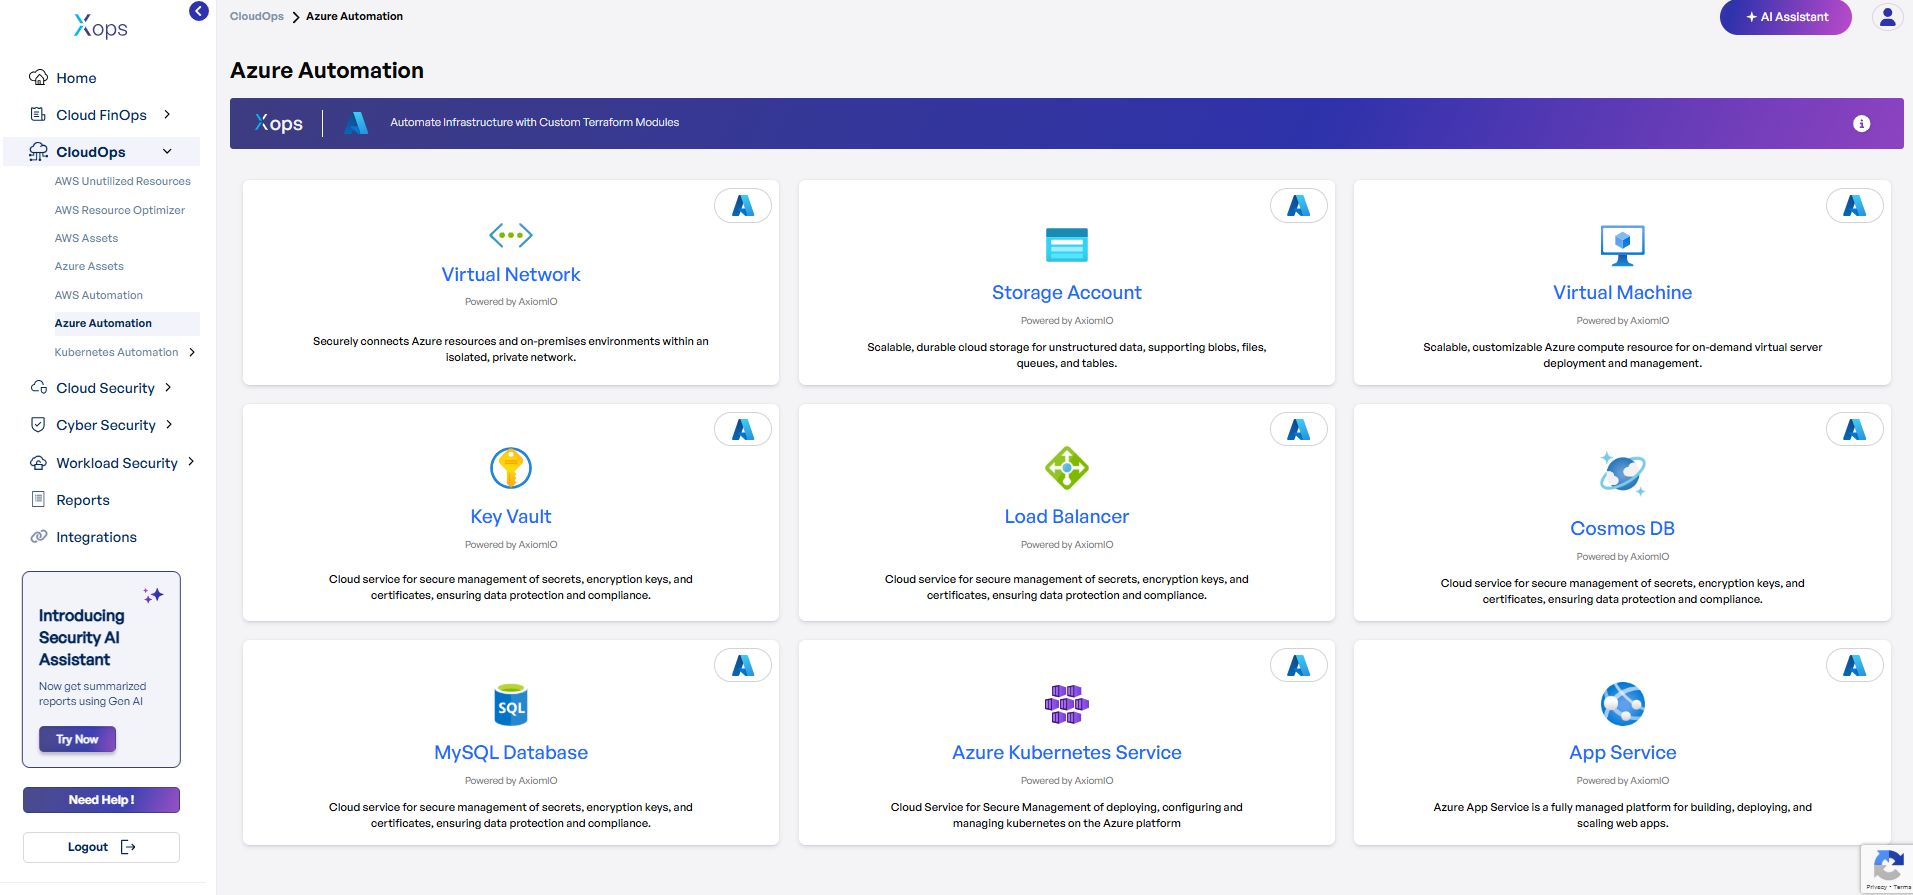Click the AI Assistant button

click(1785, 17)
